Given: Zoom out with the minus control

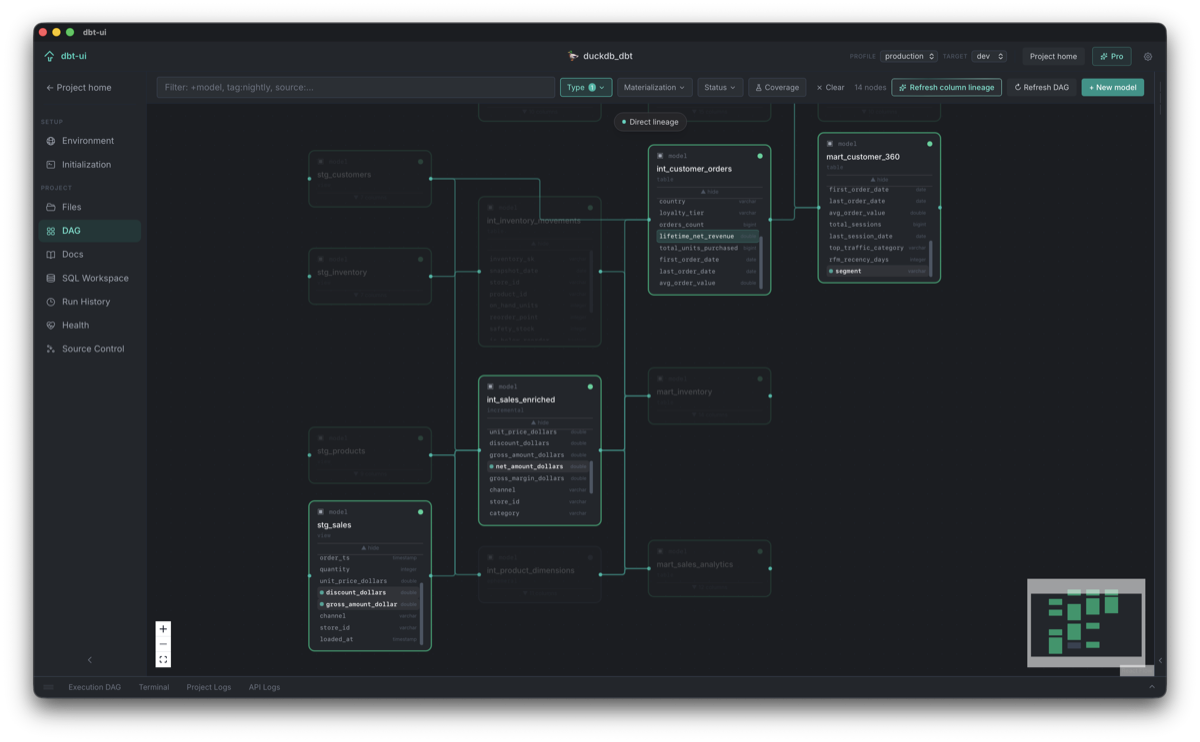Looking at the screenshot, I should [163, 644].
